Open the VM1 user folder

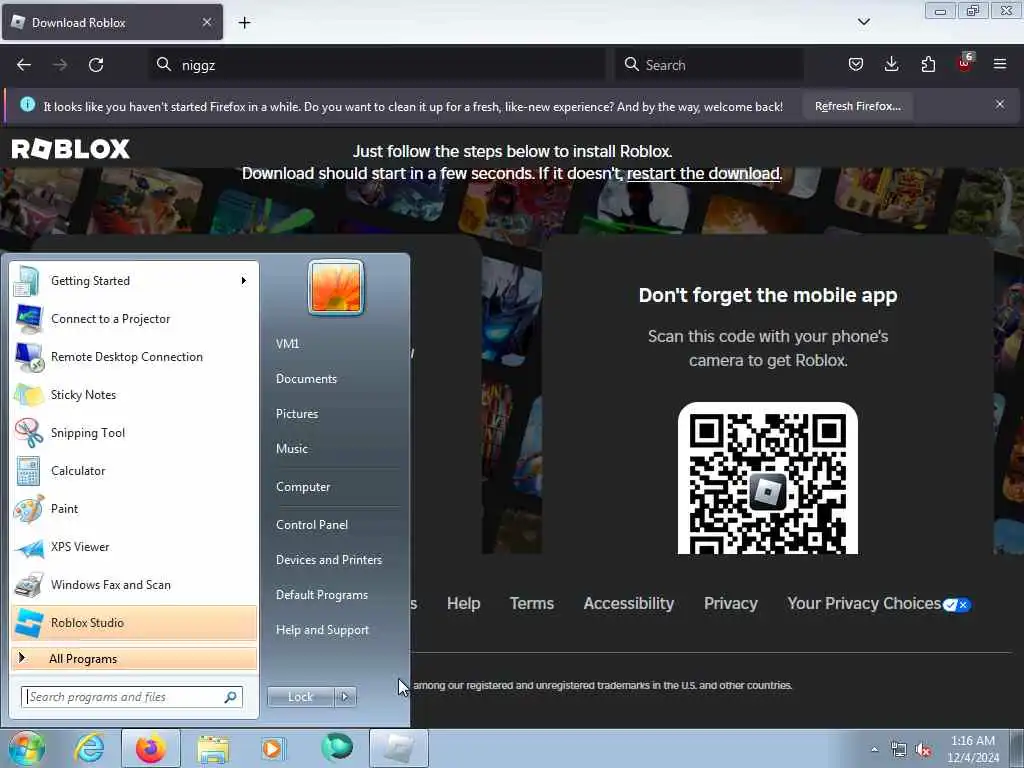pos(287,344)
